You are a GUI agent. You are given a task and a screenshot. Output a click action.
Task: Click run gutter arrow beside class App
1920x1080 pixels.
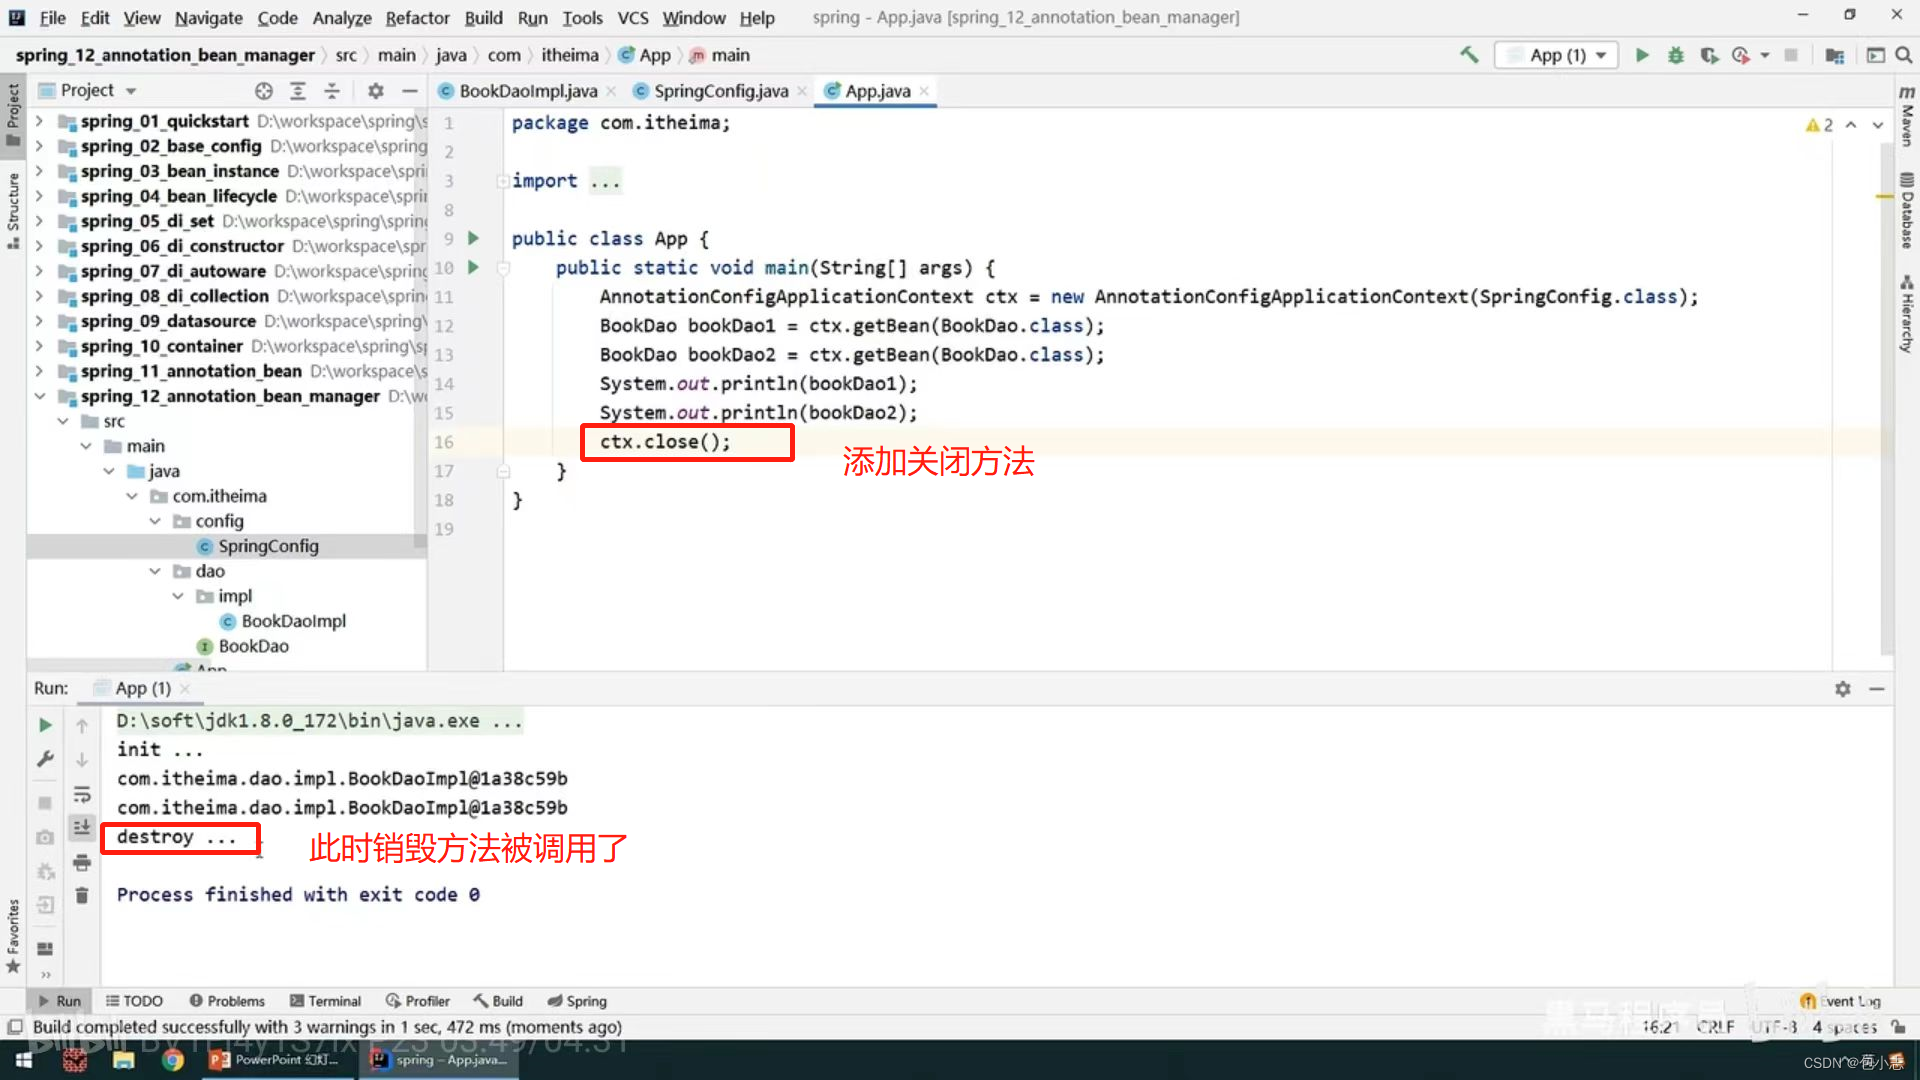474,238
